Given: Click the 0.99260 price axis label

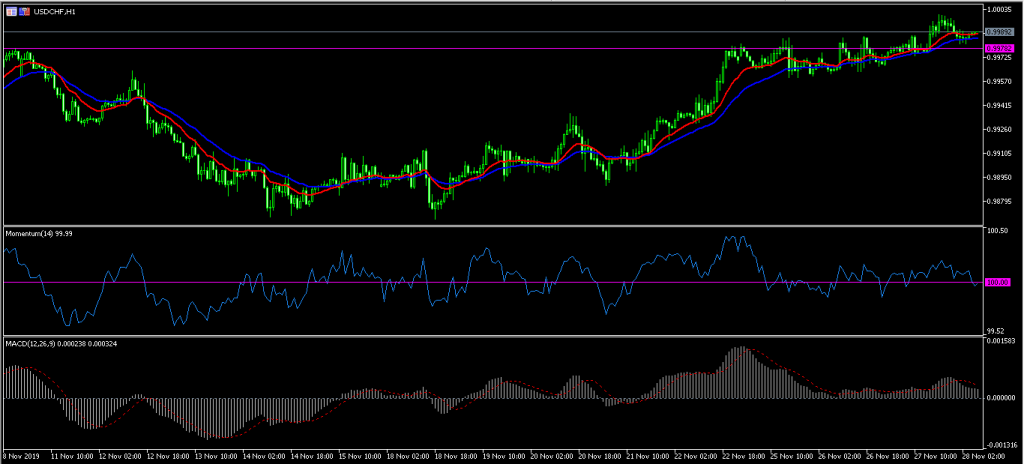Looking at the screenshot, I should pyautogui.click(x=999, y=130).
